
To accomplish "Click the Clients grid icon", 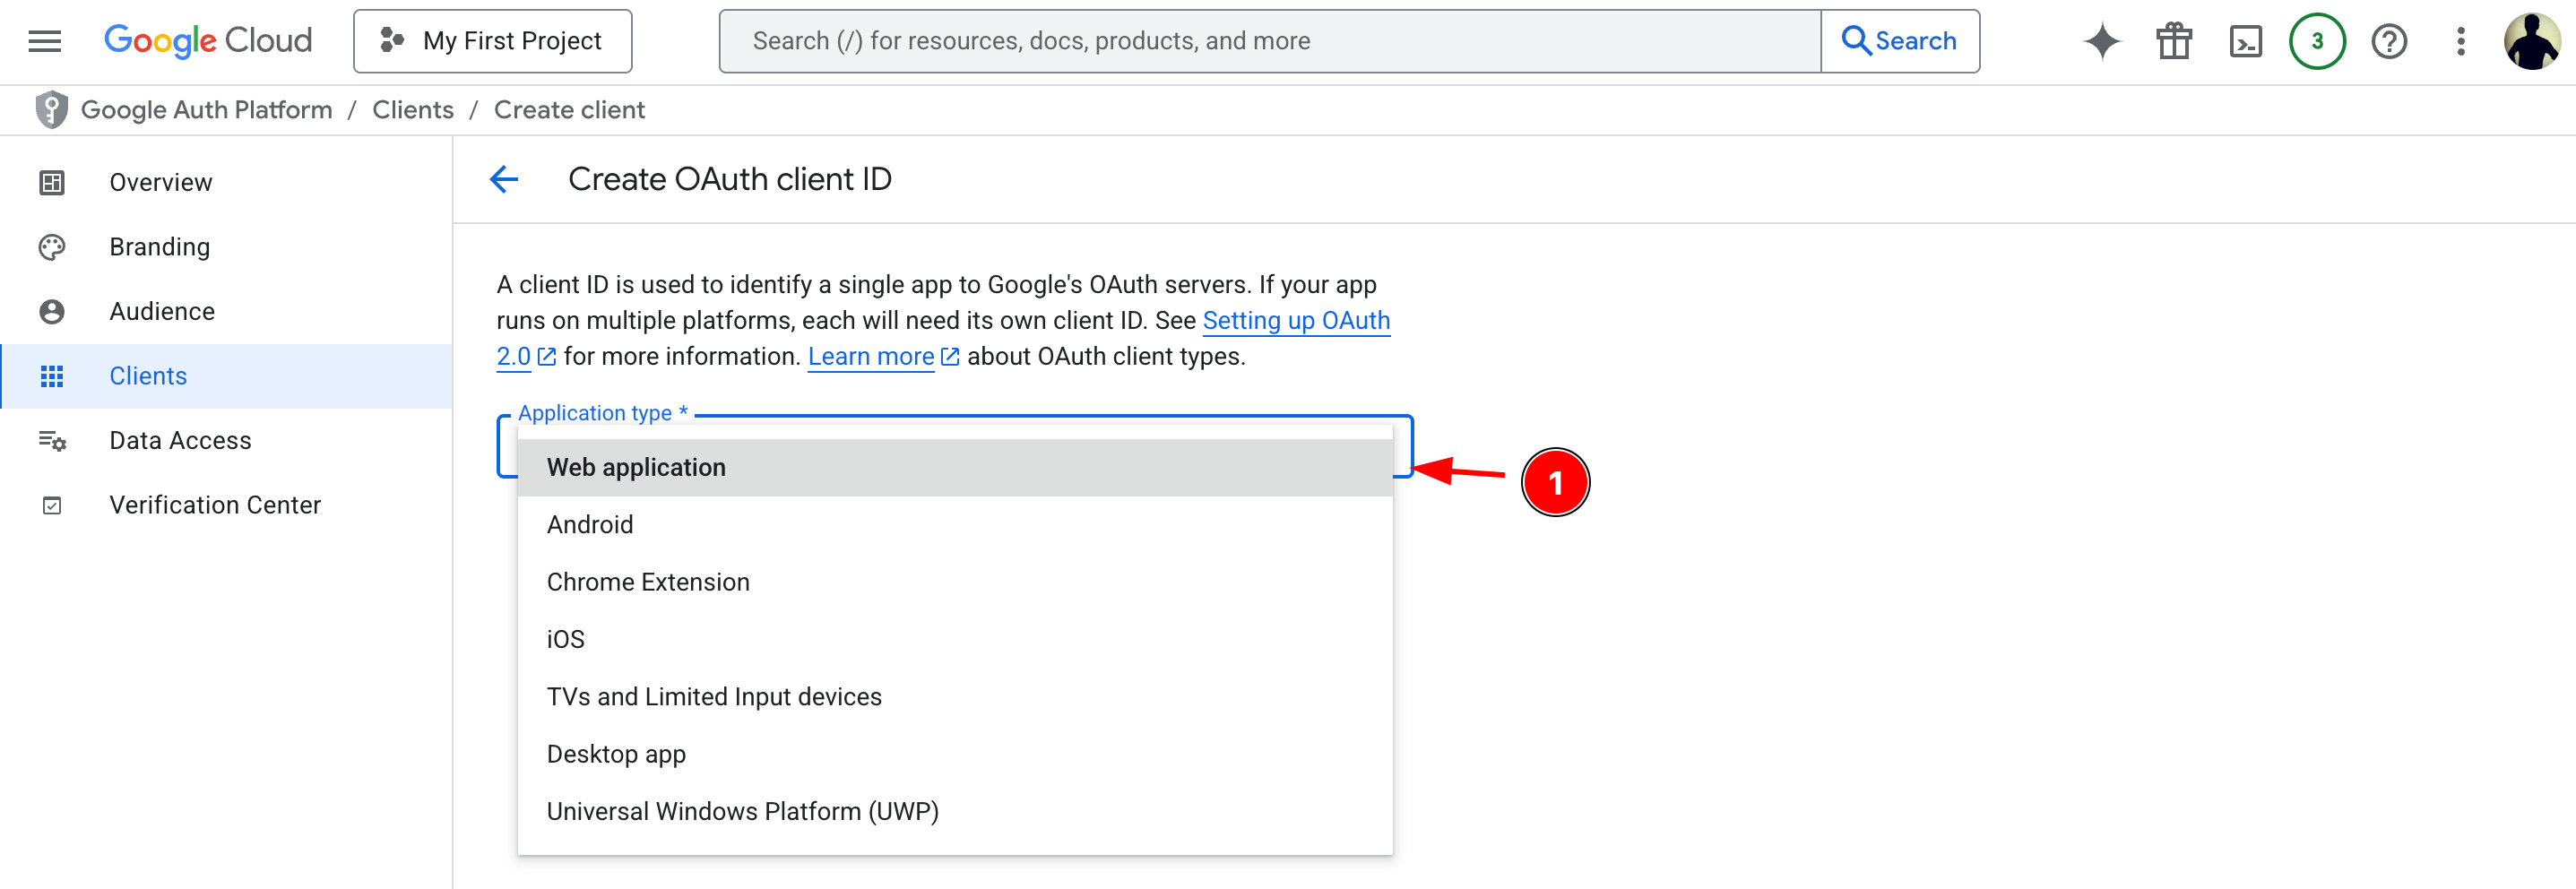I will pos(52,376).
